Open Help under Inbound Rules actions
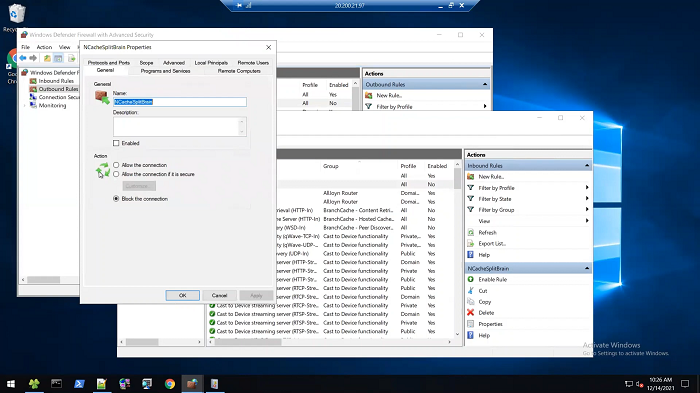Image resolution: width=700 pixels, height=393 pixels. pyautogui.click(x=484, y=255)
